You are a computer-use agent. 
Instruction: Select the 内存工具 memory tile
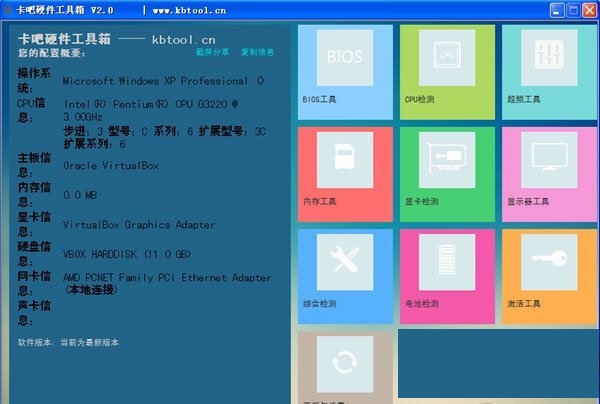[345, 174]
